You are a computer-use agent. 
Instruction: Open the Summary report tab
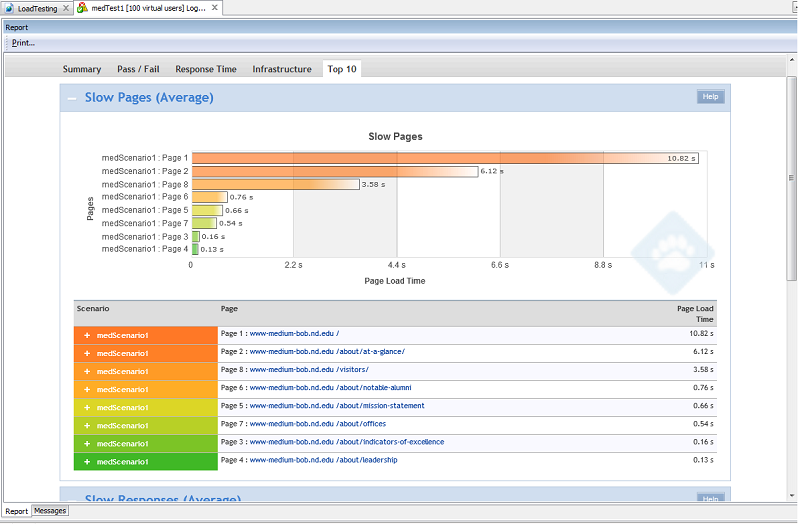pyautogui.click(x=82, y=69)
